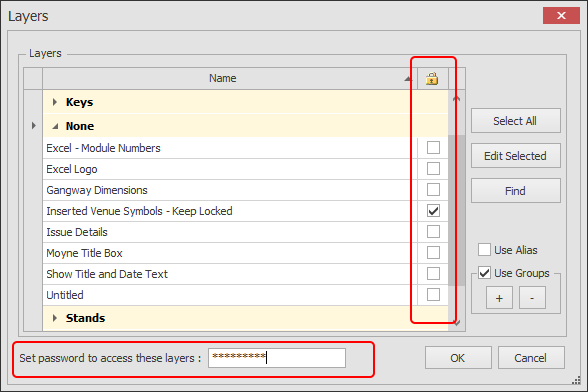
Task: Lock the Excel - Module Numbers layer
Action: [x=433, y=148]
